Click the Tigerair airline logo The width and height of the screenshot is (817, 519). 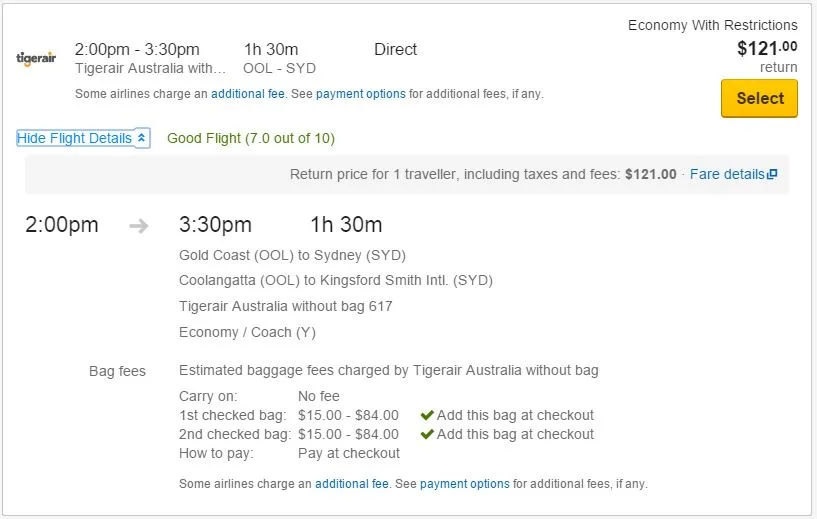pyautogui.click(x=36, y=58)
